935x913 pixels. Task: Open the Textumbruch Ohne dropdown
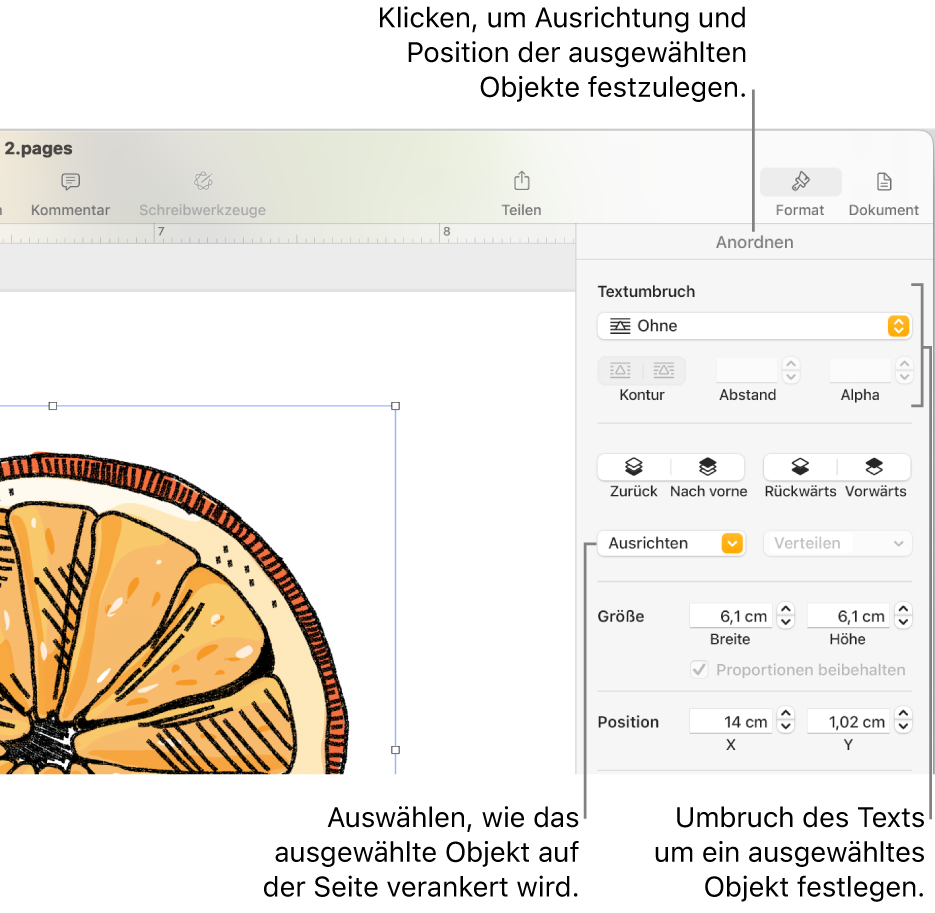click(754, 326)
